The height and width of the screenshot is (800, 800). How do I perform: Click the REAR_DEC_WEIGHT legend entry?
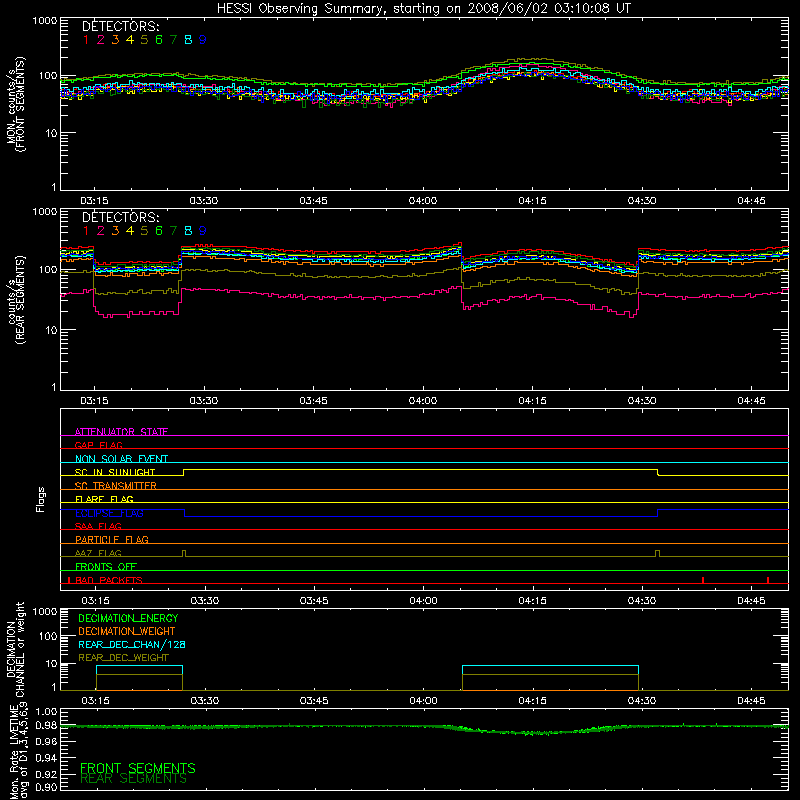click(x=123, y=658)
